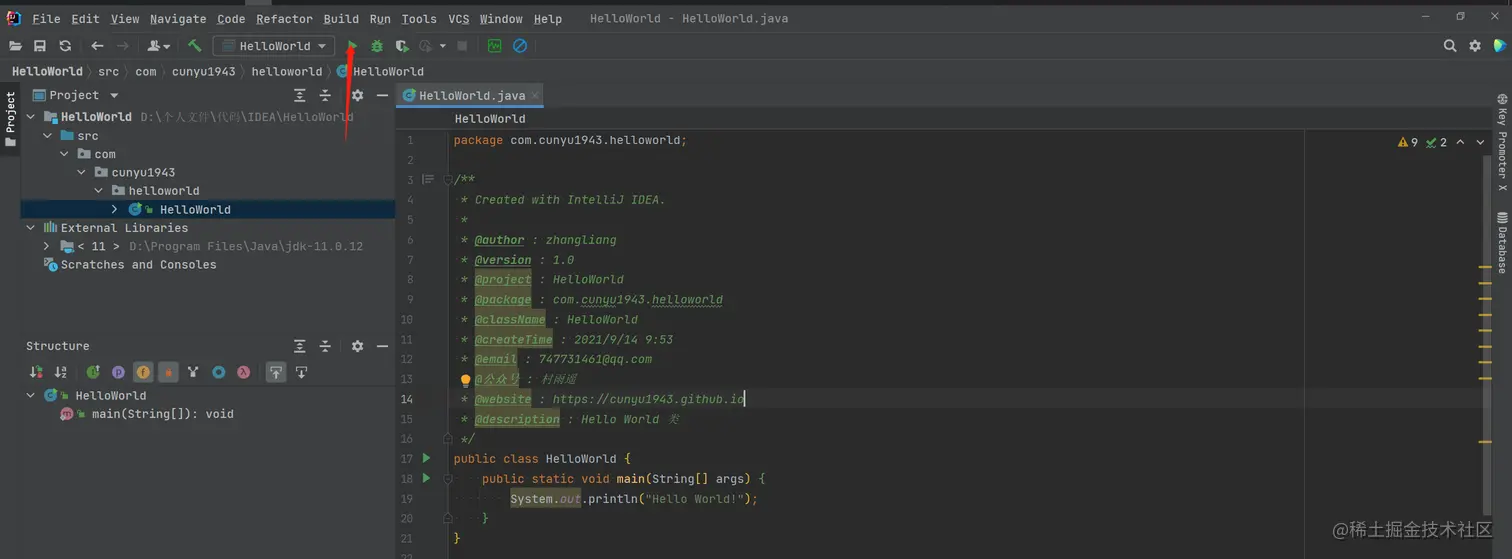Click the warnings count 9 indicator
The width and height of the screenshot is (1512, 559).
pyautogui.click(x=1408, y=142)
